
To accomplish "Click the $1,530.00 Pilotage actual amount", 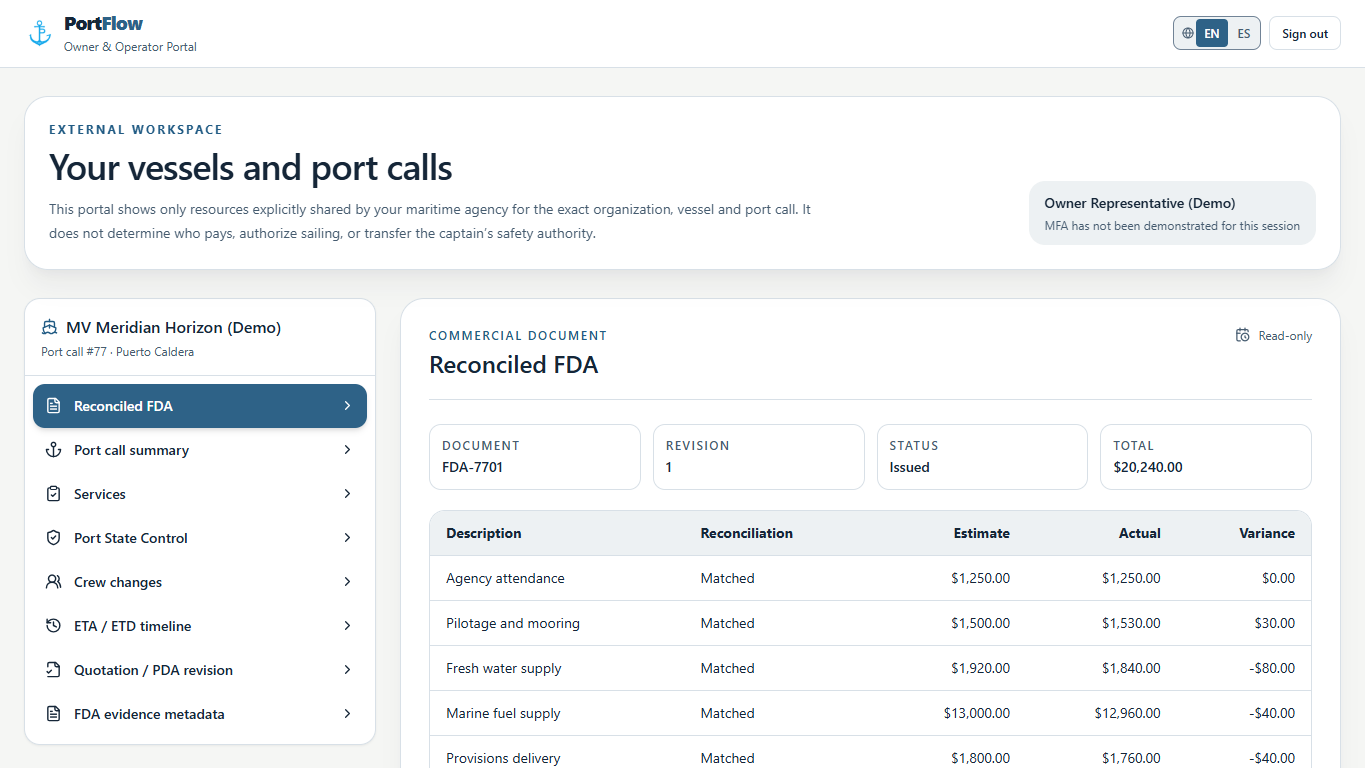I will coord(1131,623).
